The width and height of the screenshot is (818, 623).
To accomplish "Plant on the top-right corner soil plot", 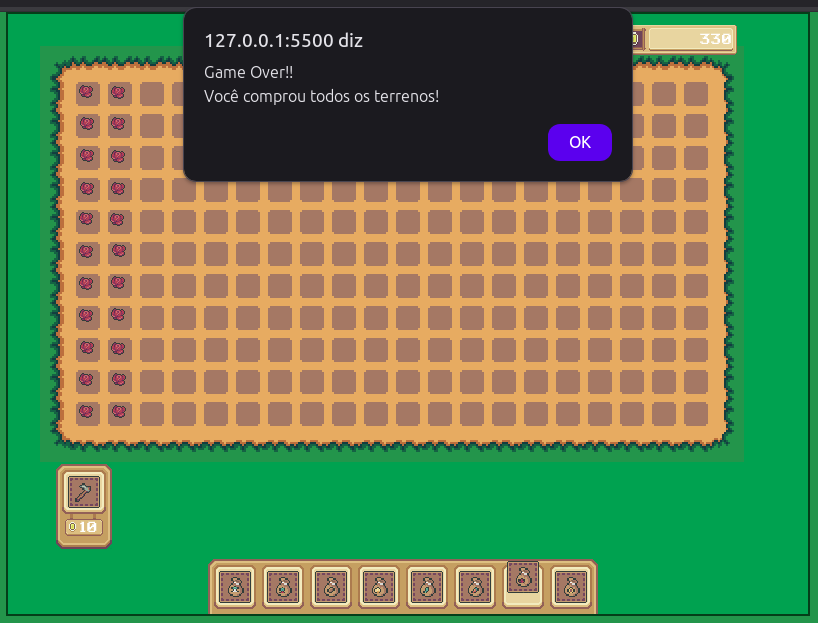I will (x=696, y=94).
